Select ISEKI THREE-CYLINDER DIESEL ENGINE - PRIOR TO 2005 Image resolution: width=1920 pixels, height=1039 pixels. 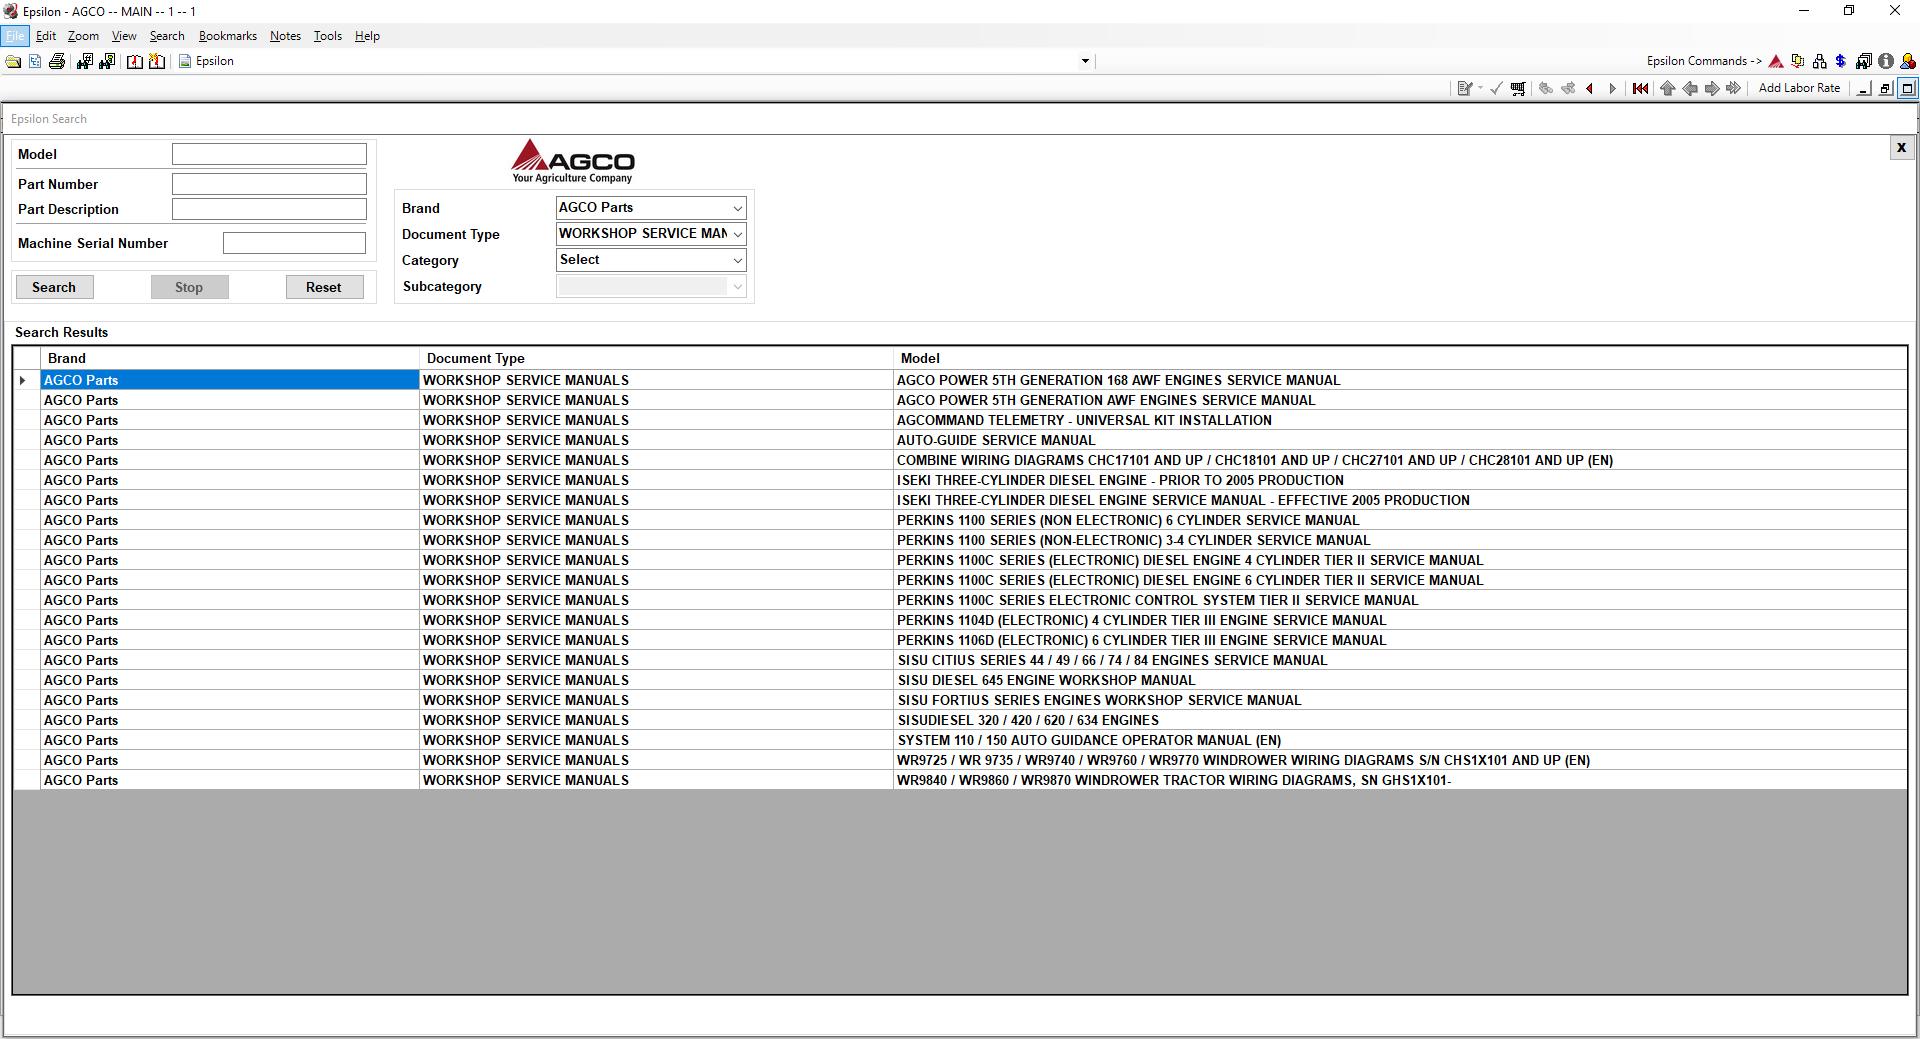click(x=960, y=480)
